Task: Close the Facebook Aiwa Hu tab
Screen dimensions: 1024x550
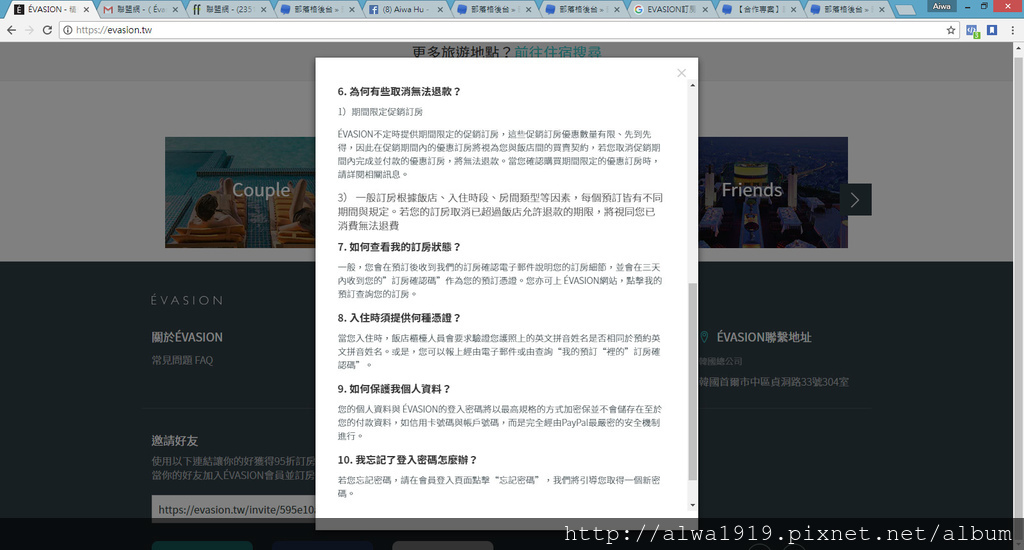Action: [x=440, y=10]
